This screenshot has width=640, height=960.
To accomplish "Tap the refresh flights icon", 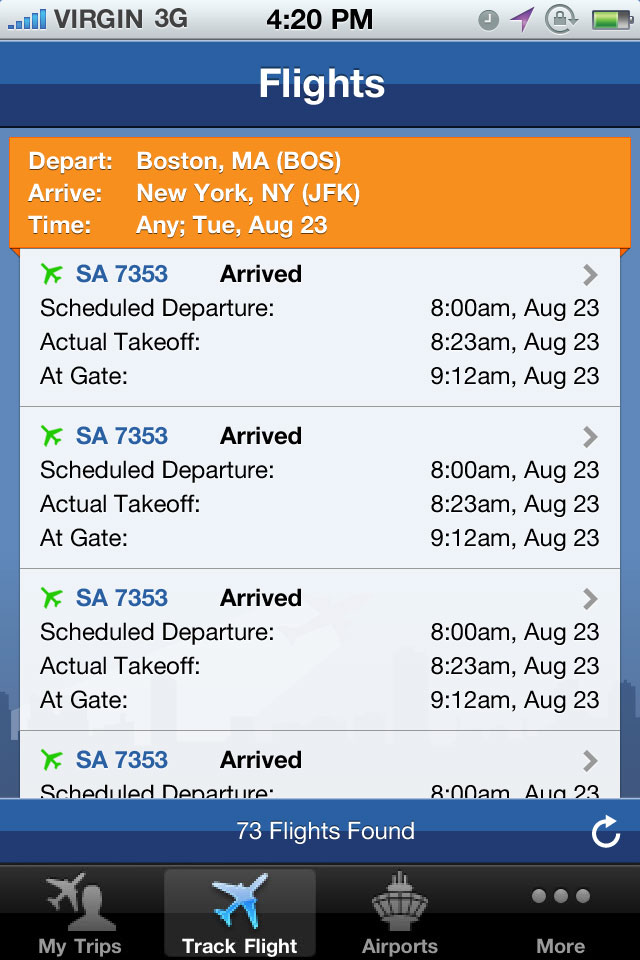I will click(606, 831).
